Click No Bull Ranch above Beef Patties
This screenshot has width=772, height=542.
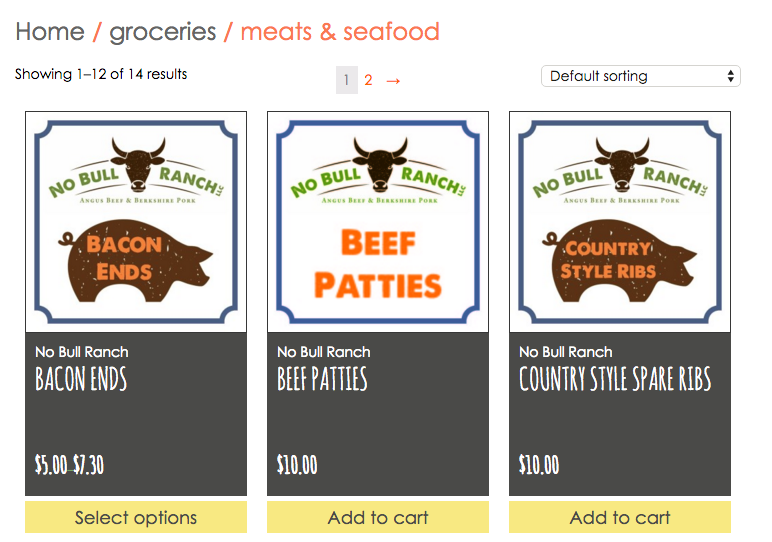click(x=324, y=352)
